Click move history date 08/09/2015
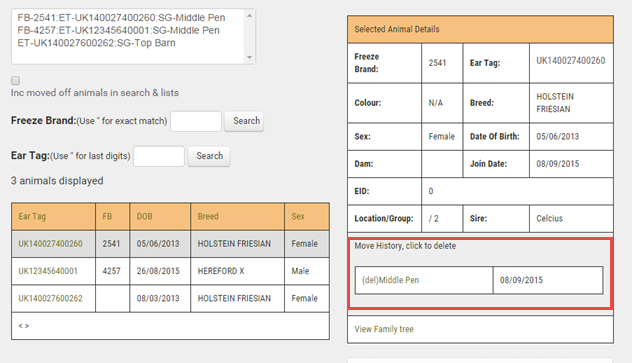This screenshot has height=363, width=632. pos(521,280)
